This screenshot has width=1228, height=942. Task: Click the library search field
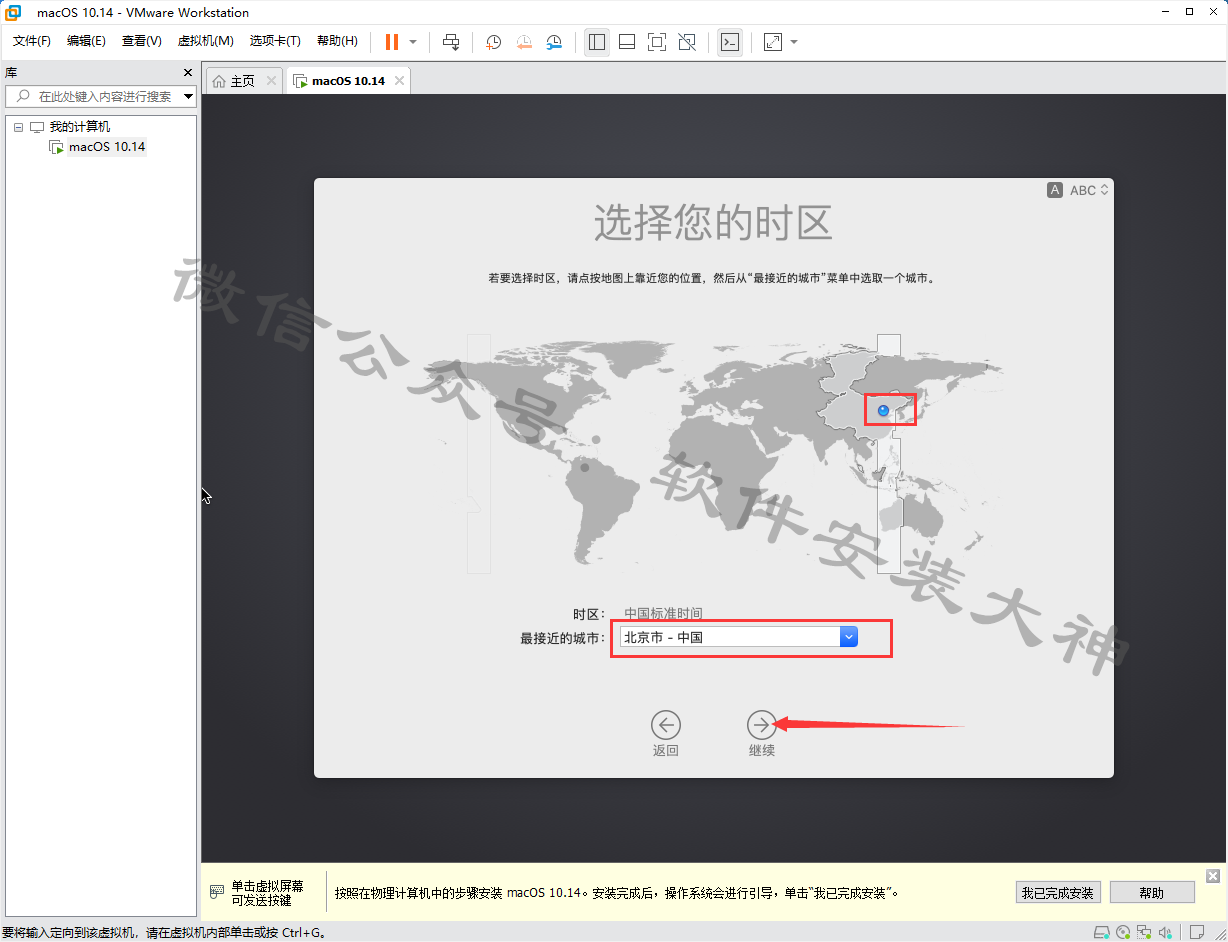point(102,97)
